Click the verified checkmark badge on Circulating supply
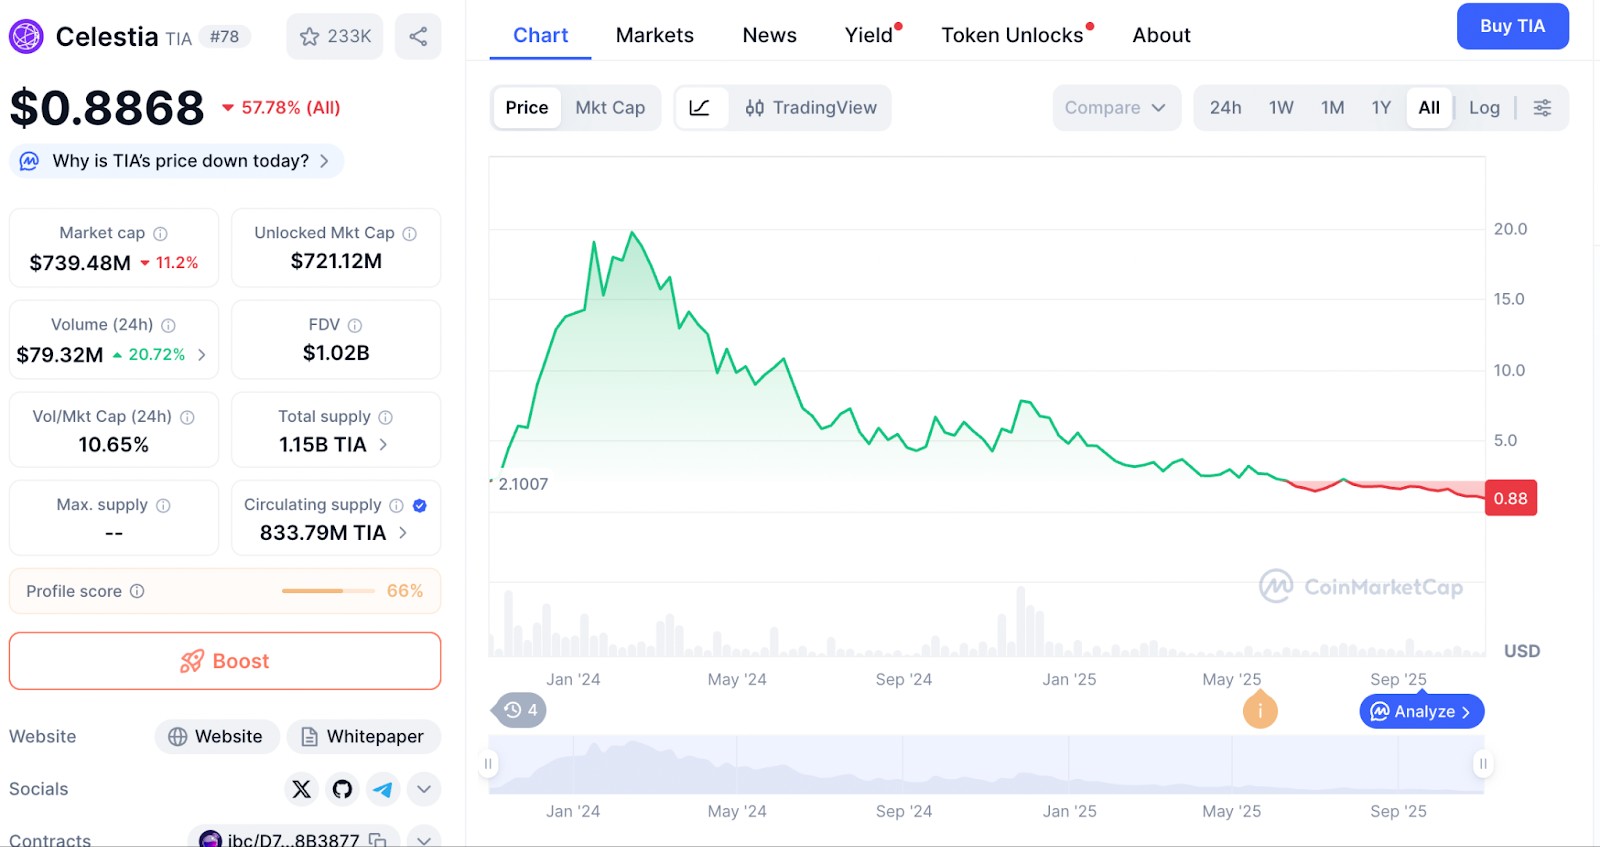This screenshot has height=847, width=1600. coord(420,505)
